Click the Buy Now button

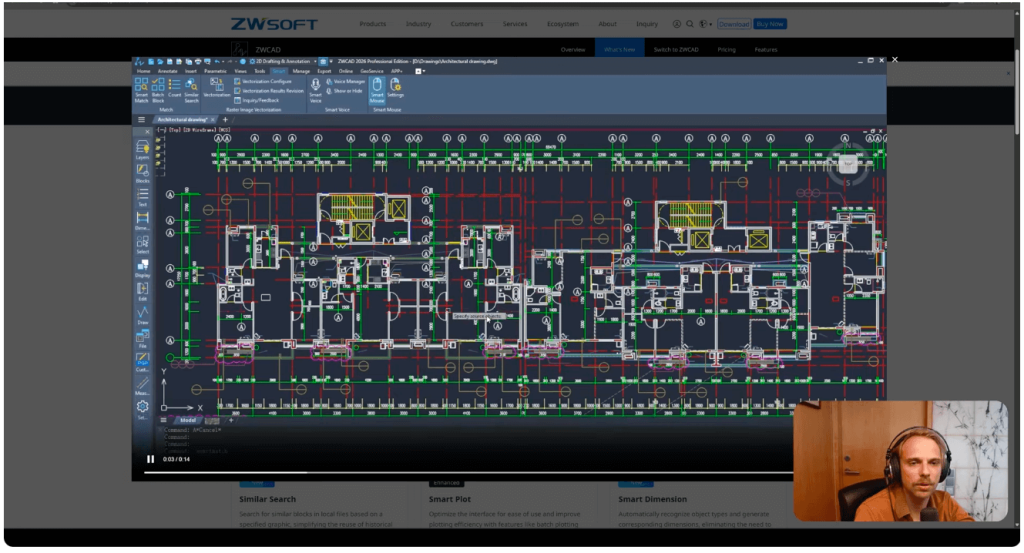click(770, 24)
